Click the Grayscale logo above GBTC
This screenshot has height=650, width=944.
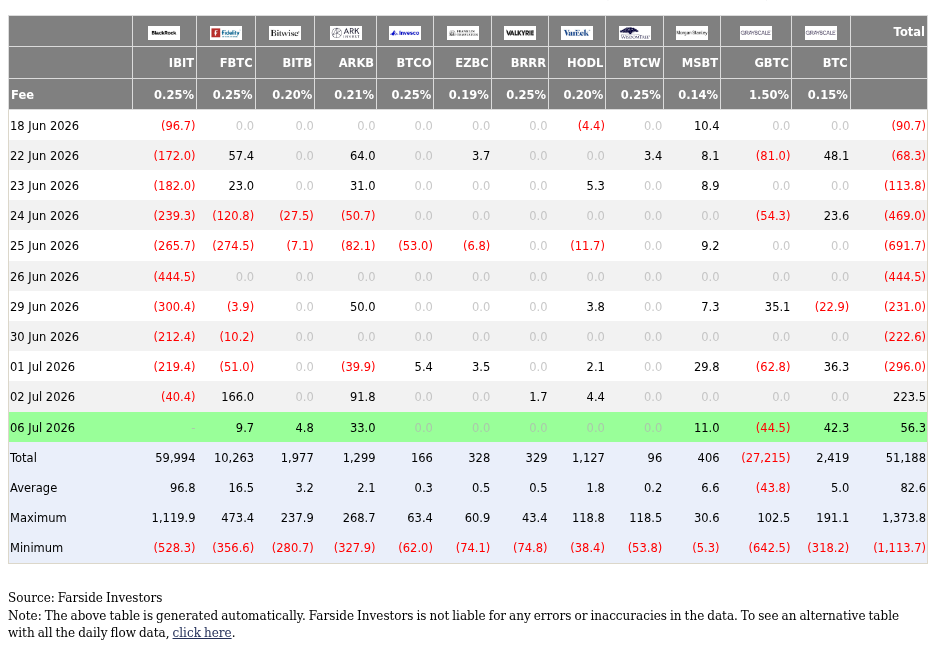tap(756, 32)
